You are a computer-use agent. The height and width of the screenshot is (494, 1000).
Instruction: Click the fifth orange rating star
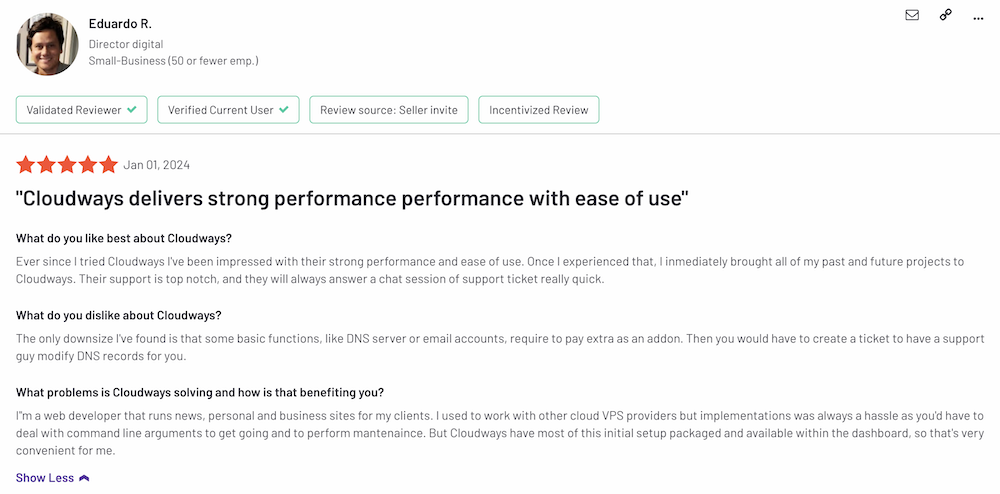pos(108,164)
